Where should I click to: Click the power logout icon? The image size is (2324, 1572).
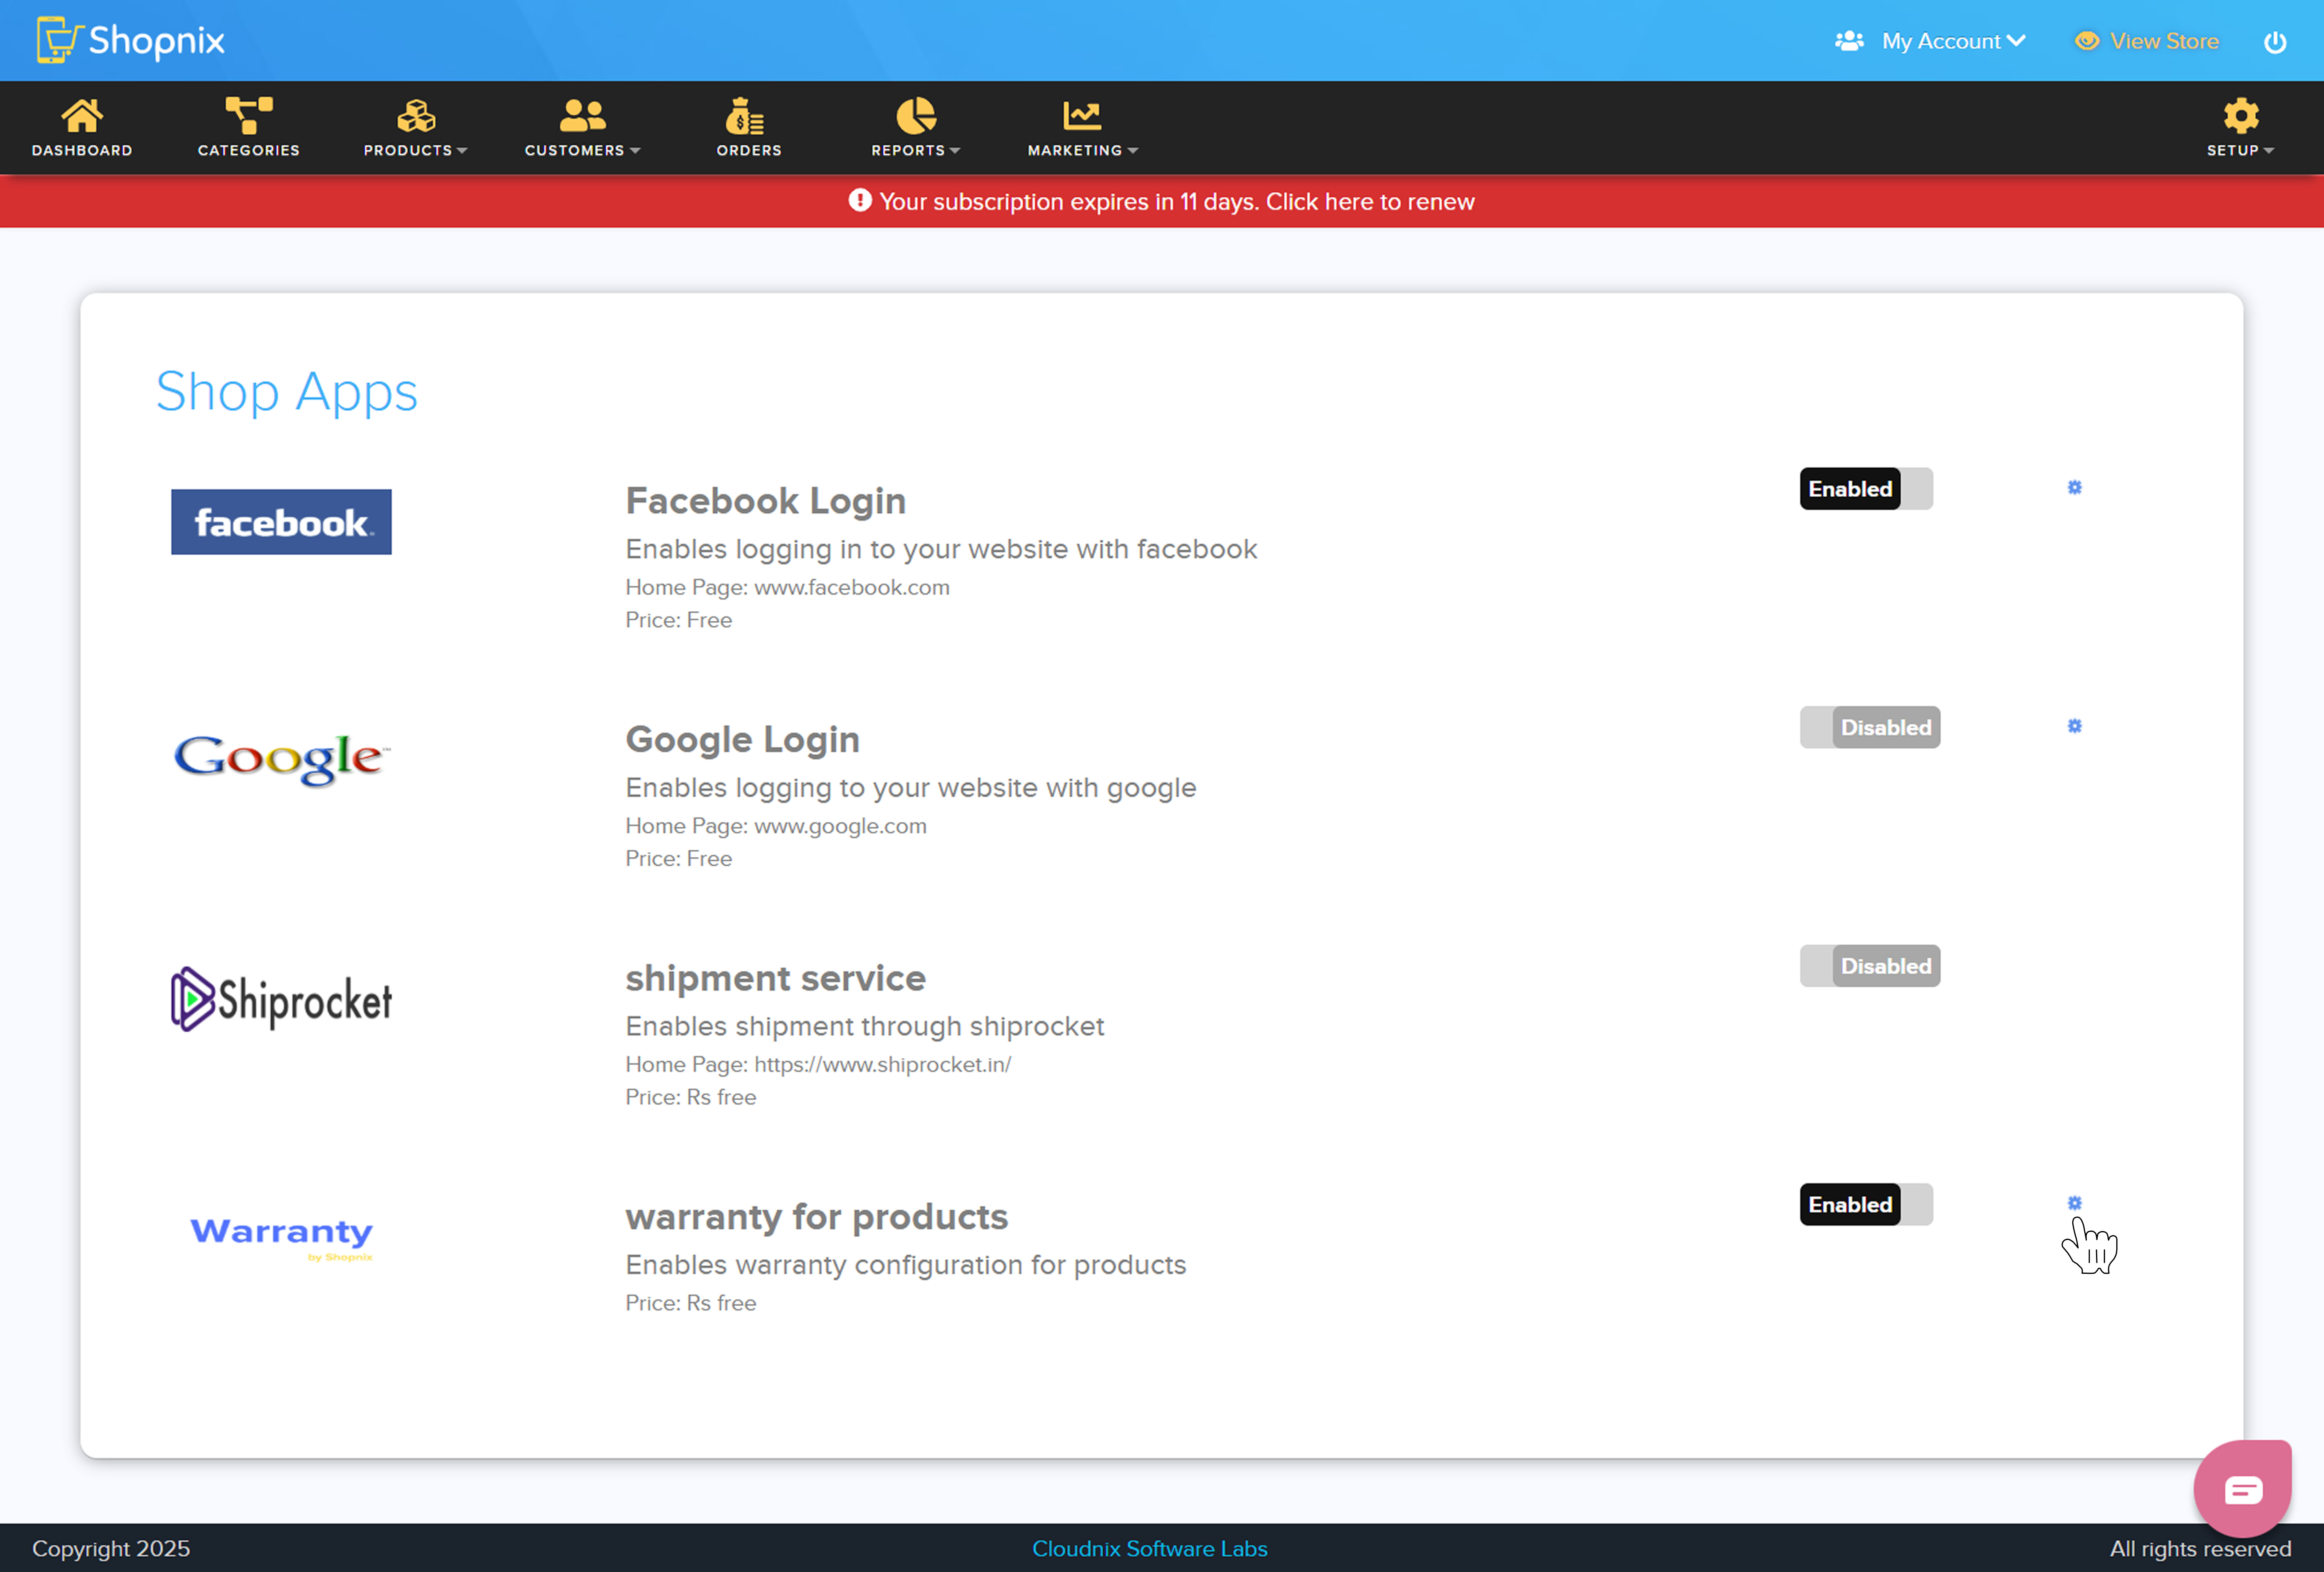(x=2275, y=42)
